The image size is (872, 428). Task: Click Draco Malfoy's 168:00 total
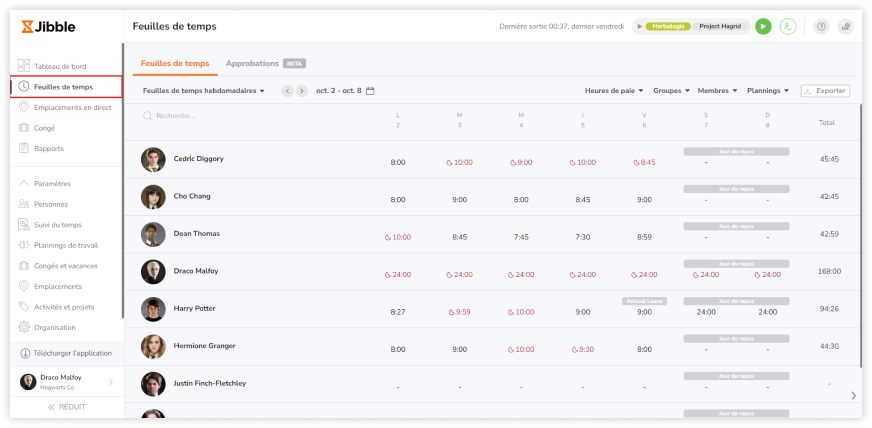click(829, 271)
